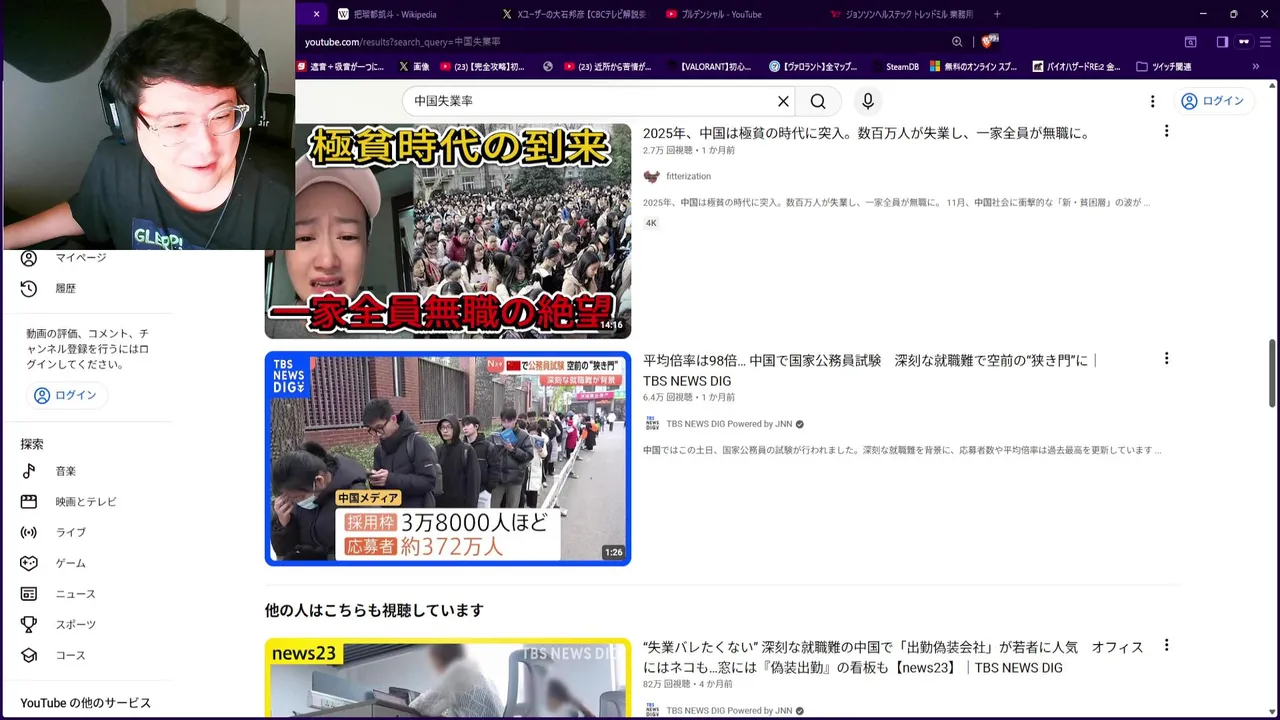
Task: Switch to the Xユーザーの大石邦彦 tab
Action: coord(574,14)
